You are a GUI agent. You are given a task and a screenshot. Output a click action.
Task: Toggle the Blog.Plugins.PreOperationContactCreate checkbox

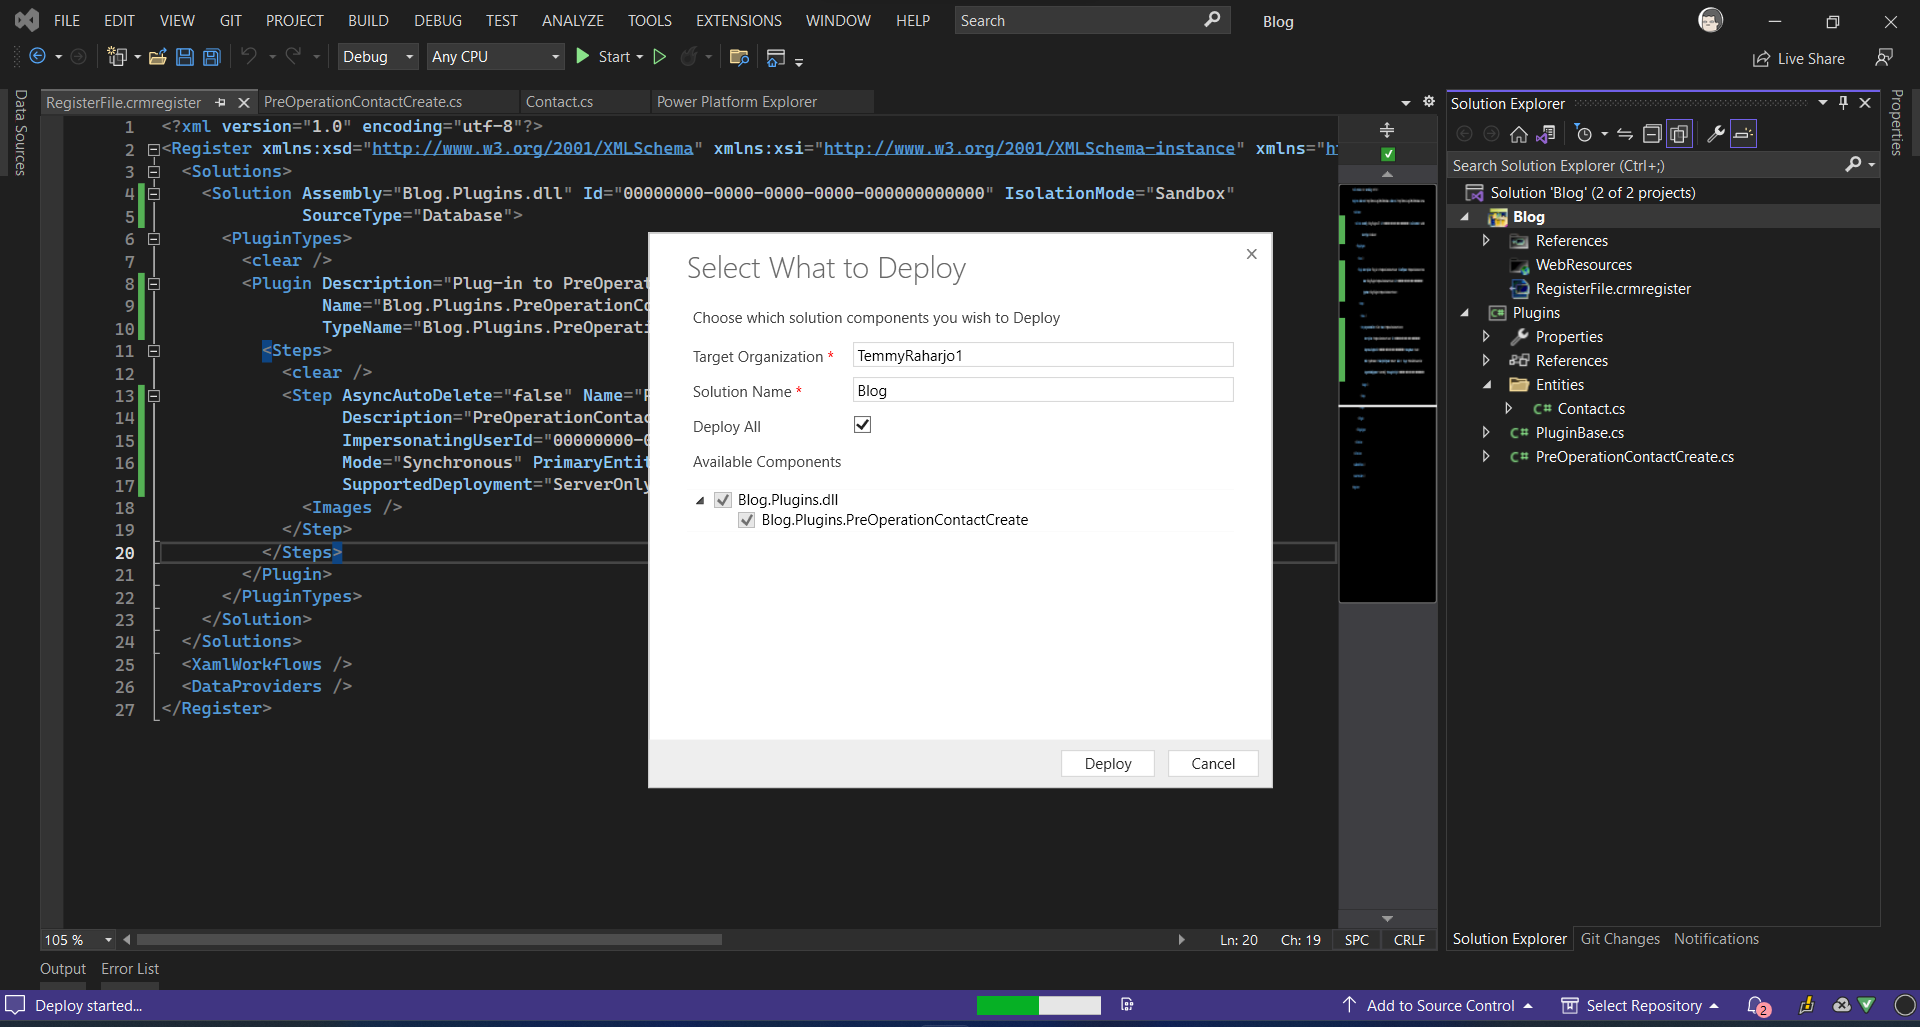[746, 520]
